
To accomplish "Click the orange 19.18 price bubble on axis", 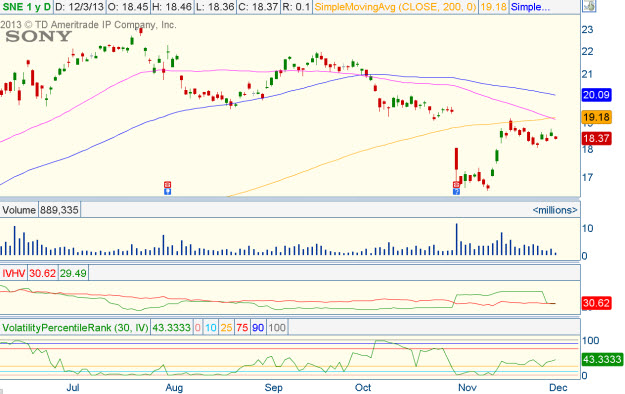I will (x=596, y=117).
